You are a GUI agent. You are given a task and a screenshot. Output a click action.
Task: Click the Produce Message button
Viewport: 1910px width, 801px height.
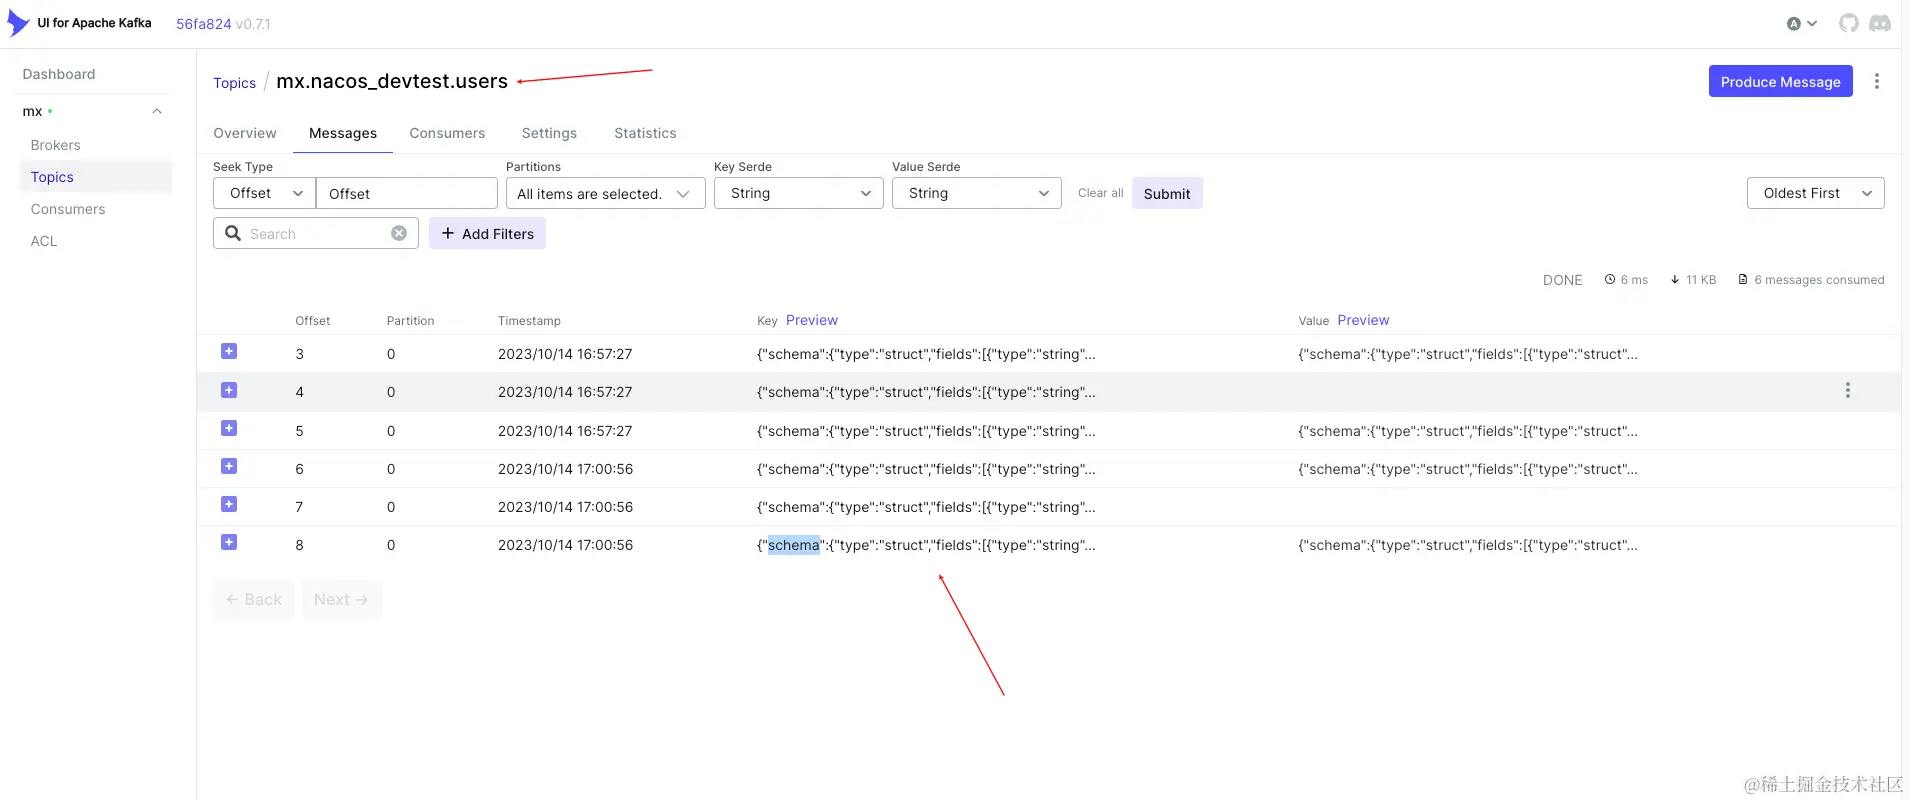coord(1780,81)
